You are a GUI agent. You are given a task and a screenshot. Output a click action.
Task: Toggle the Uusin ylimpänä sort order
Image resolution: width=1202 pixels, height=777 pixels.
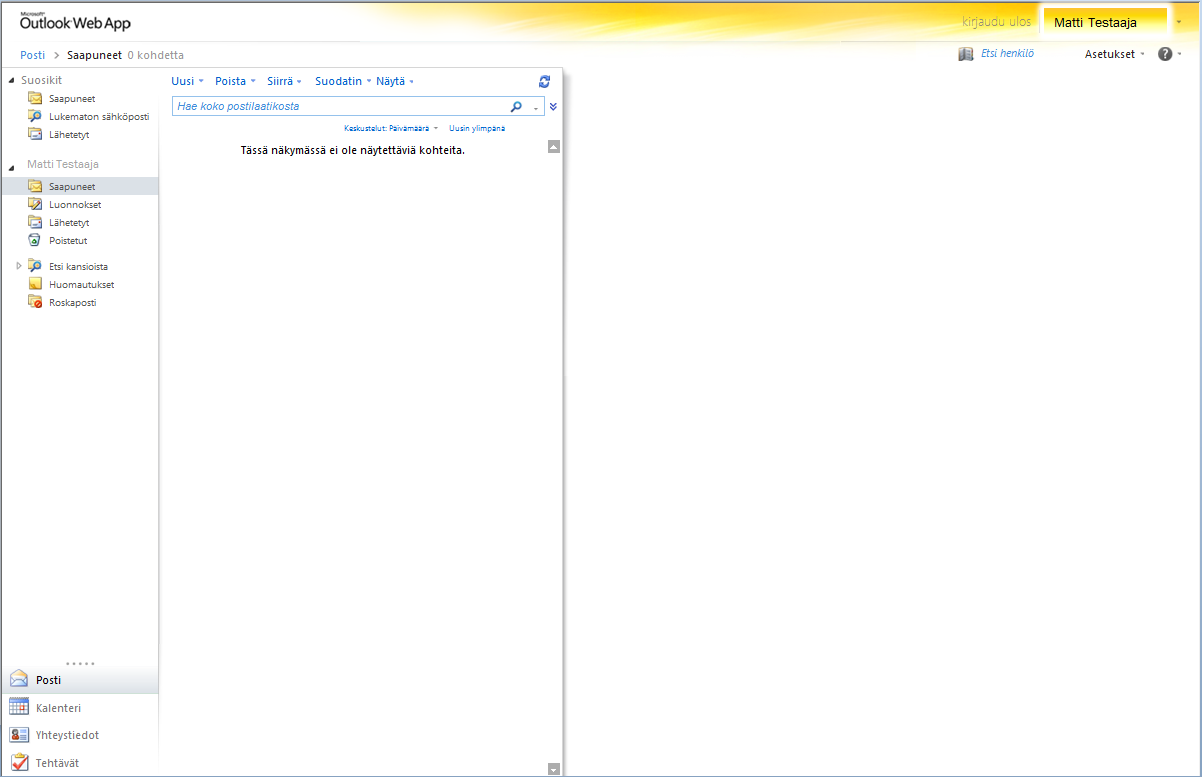click(x=477, y=129)
